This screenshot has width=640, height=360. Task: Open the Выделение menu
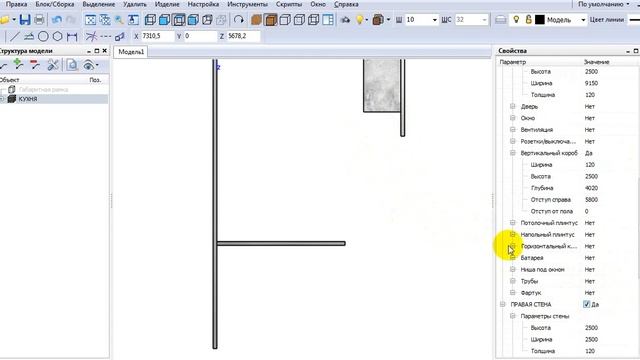pyautogui.click(x=99, y=4)
